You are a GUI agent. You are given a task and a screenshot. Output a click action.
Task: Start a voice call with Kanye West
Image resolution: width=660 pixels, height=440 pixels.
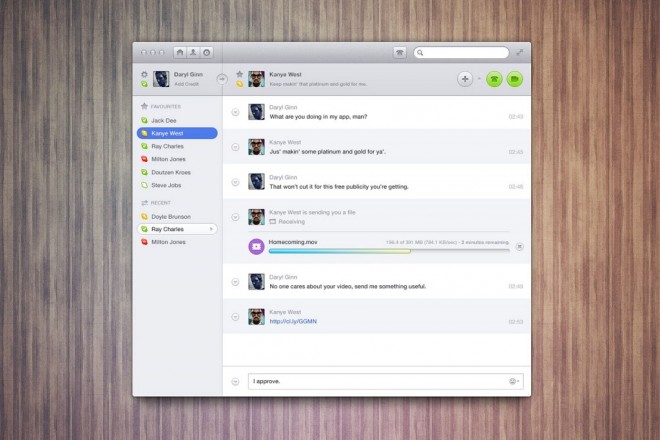[x=494, y=79]
